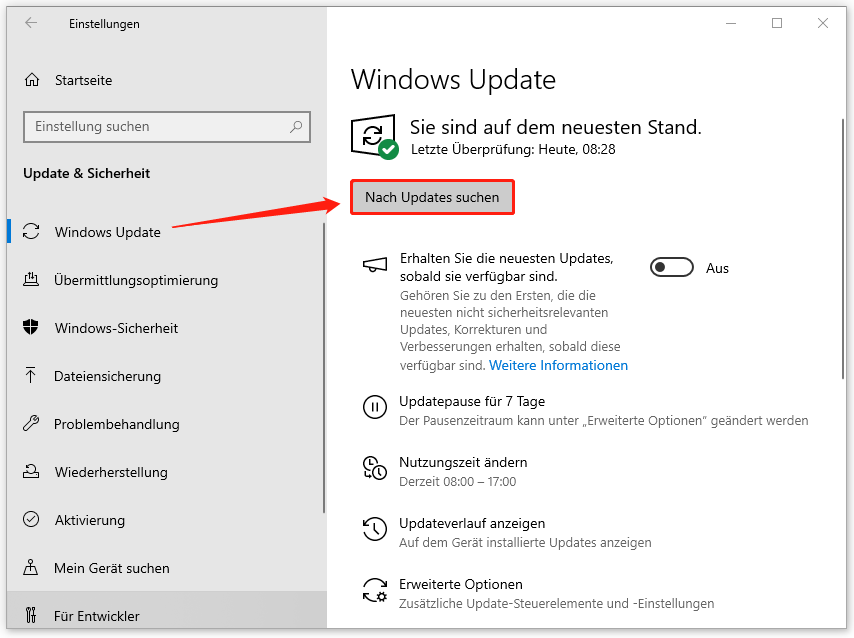
Task: Click the search magnifier icon
Action: 296,127
